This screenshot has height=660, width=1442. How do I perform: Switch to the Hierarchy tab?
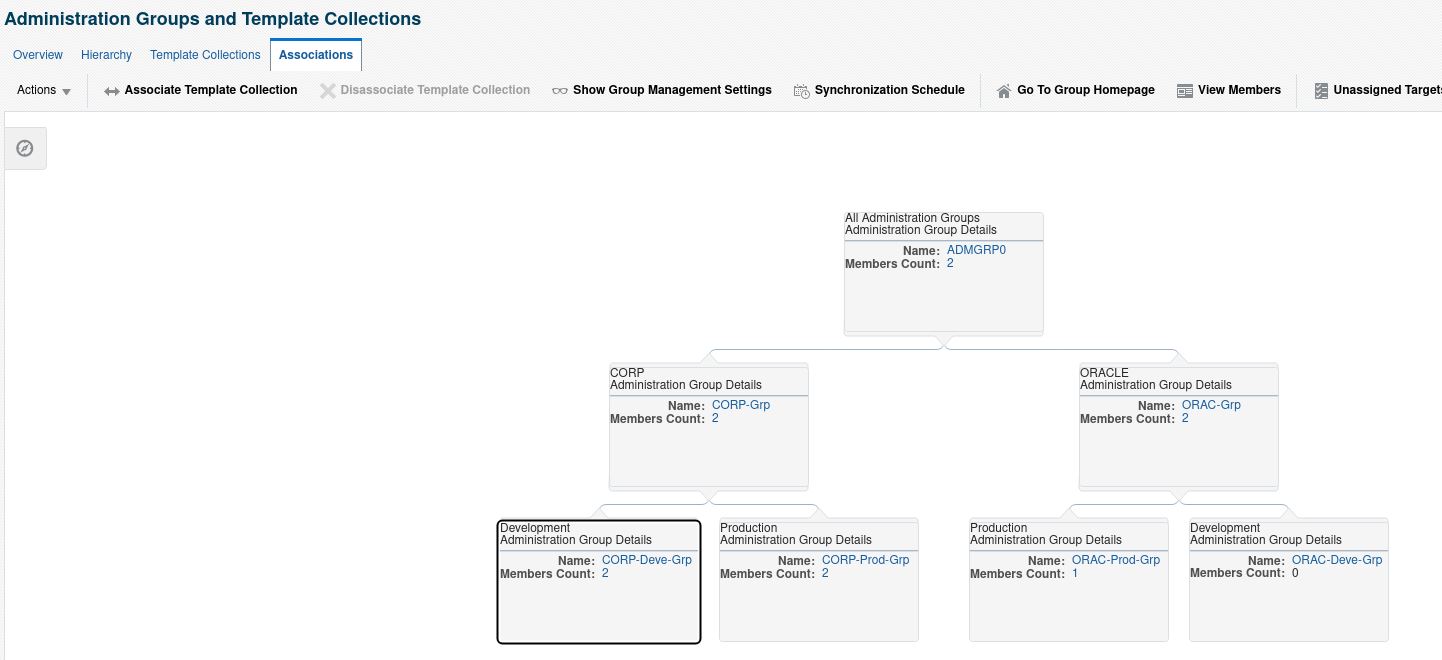(106, 55)
